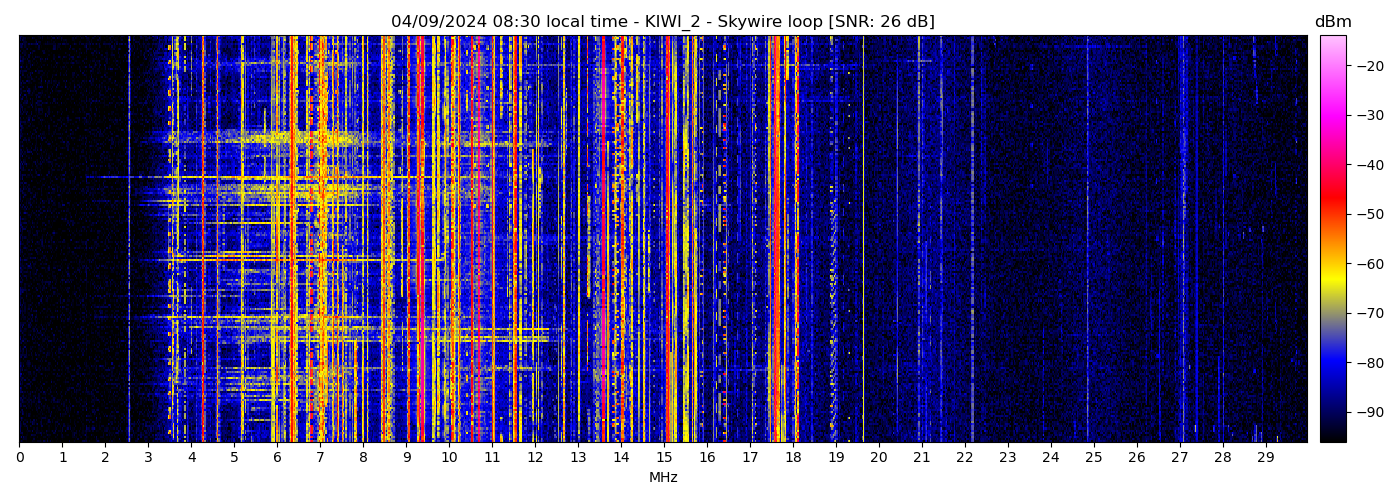The height and width of the screenshot is (500, 1400).
Task: Select the -20 tick label on the colorbar
Action: [x=1367, y=66]
